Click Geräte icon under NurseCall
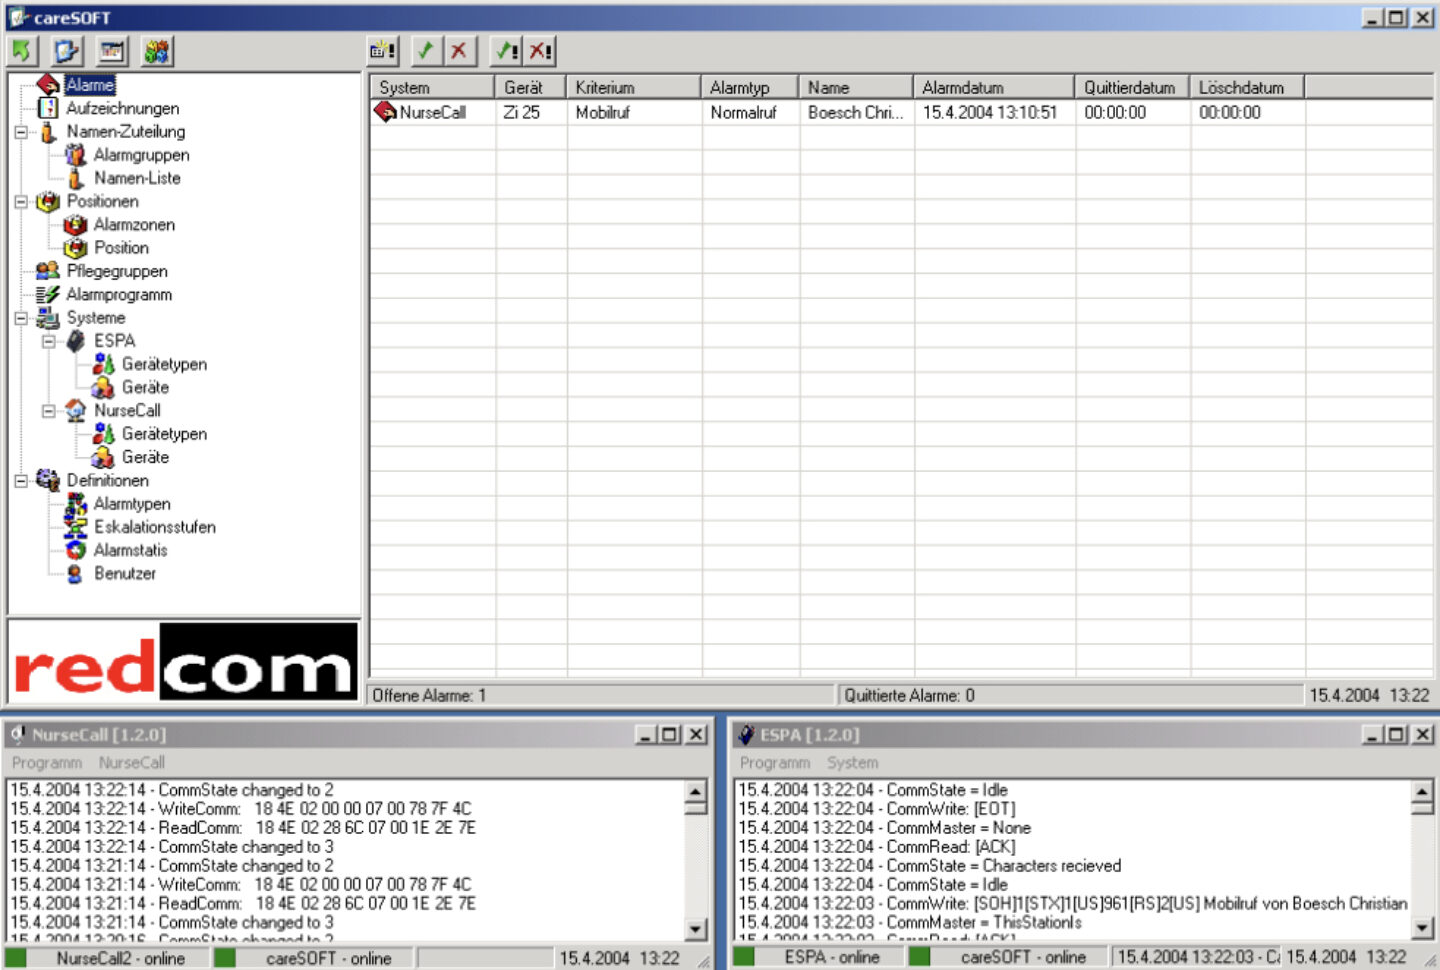Screen dimensions: 1440x970 pyautogui.click(x=103, y=457)
